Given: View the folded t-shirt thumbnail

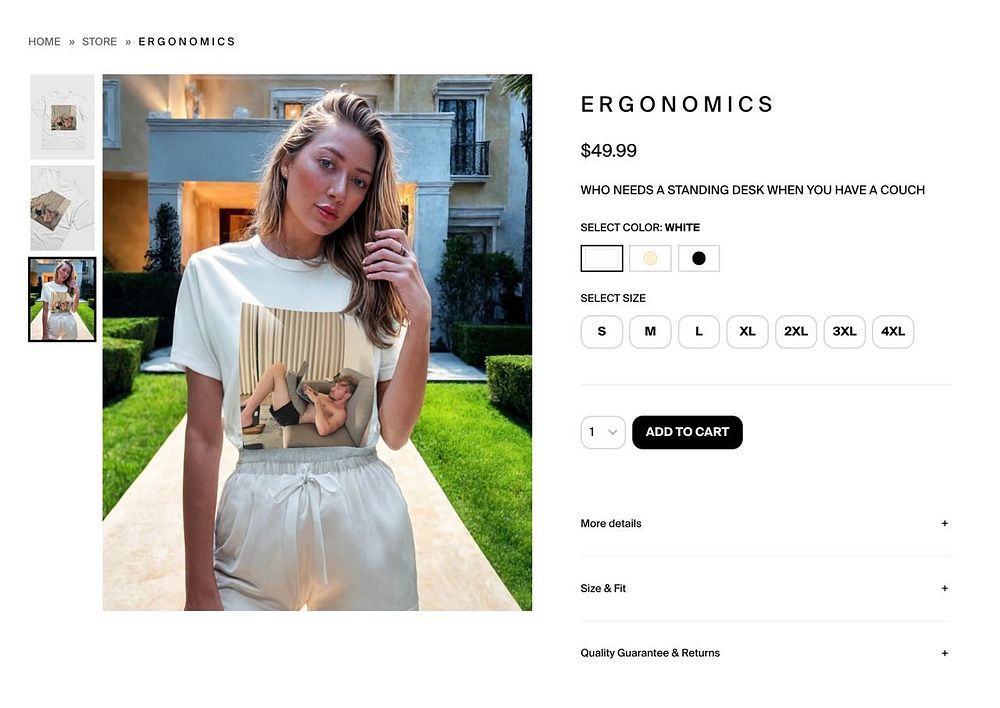Looking at the screenshot, I should coord(62,208).
